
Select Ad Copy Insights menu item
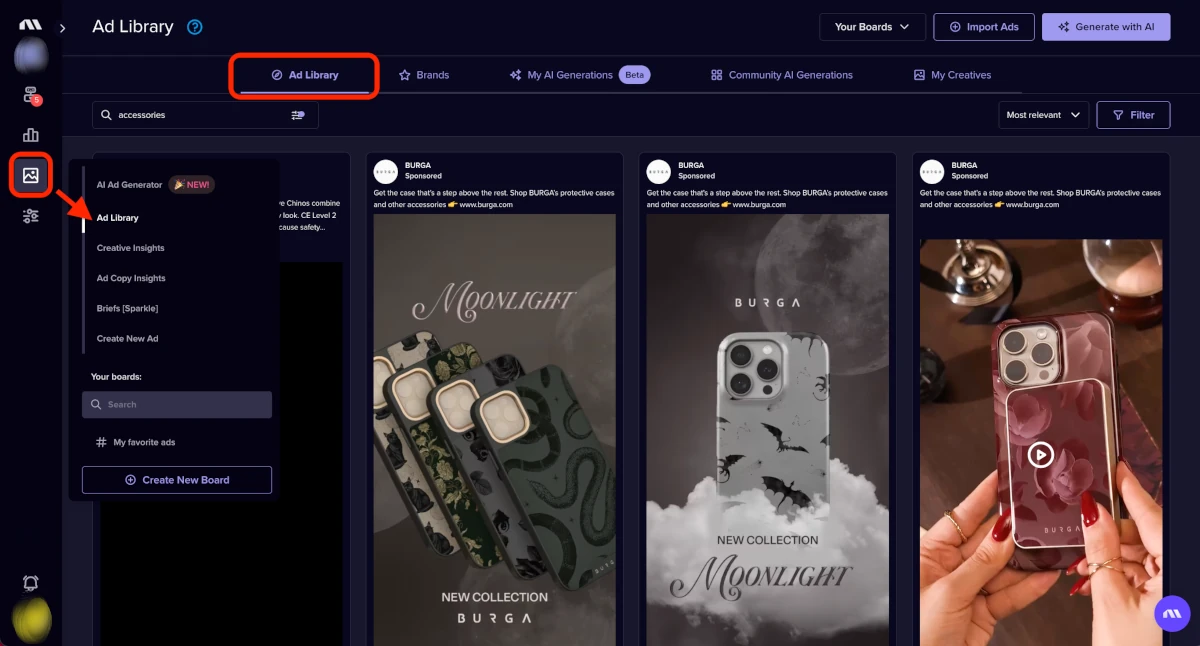[x=131, y=278]
